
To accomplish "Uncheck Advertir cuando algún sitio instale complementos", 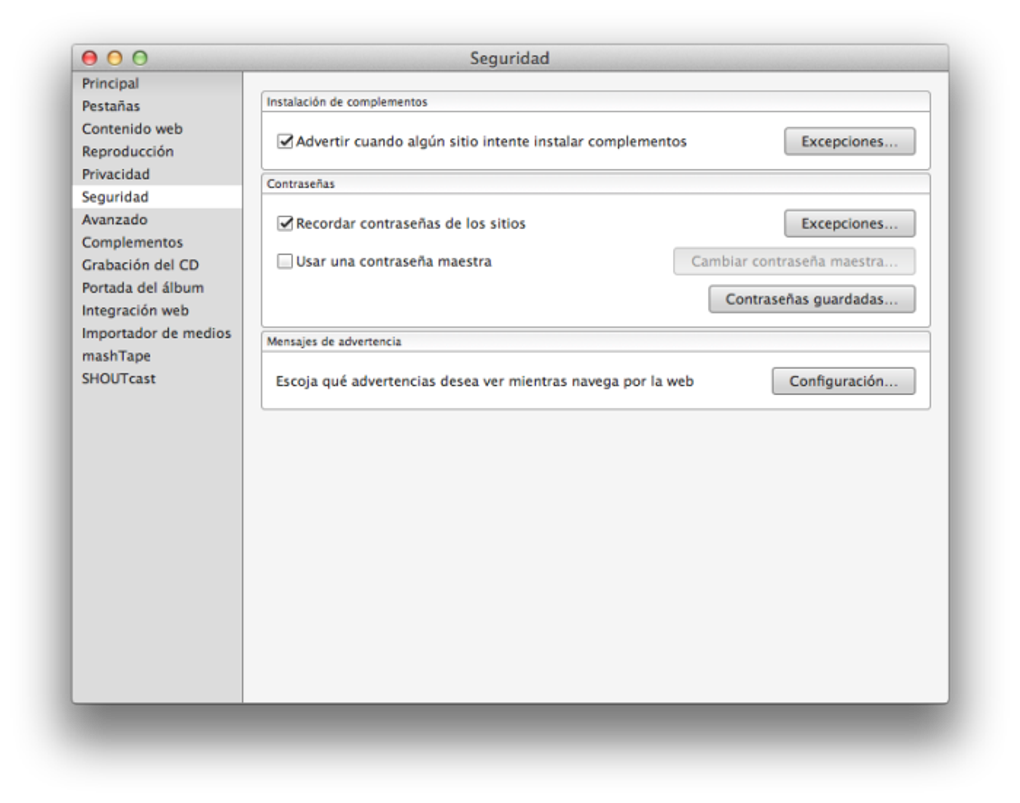I will [x=285, y=141].
